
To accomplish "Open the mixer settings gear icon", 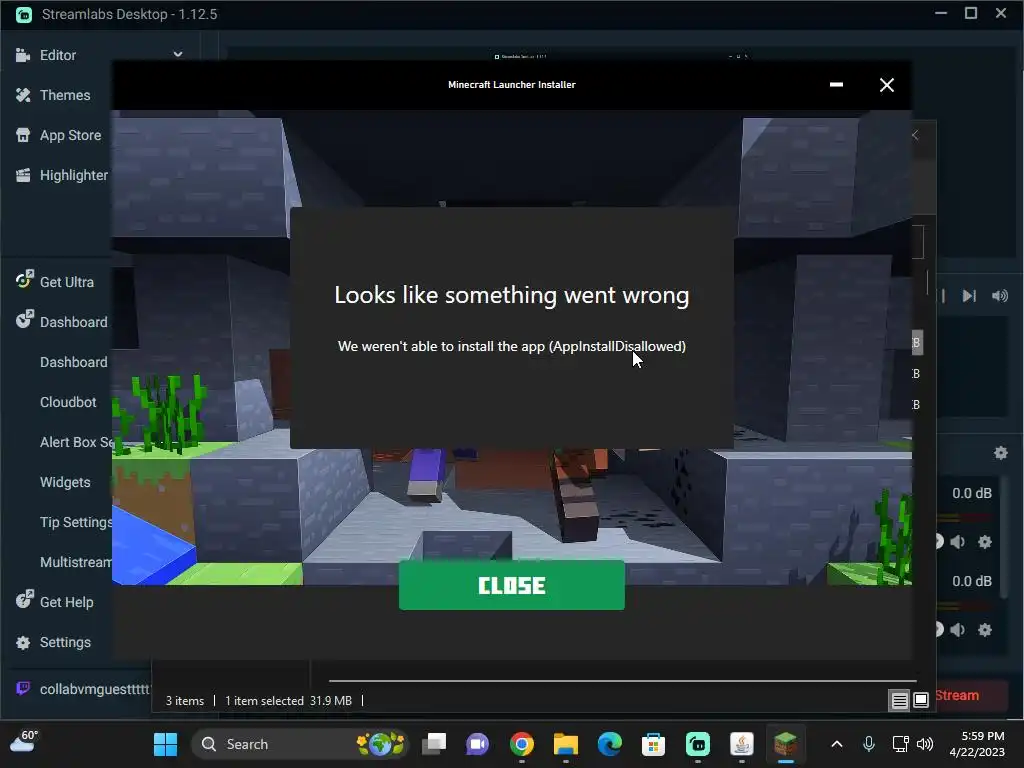I will coord(1000,453).
